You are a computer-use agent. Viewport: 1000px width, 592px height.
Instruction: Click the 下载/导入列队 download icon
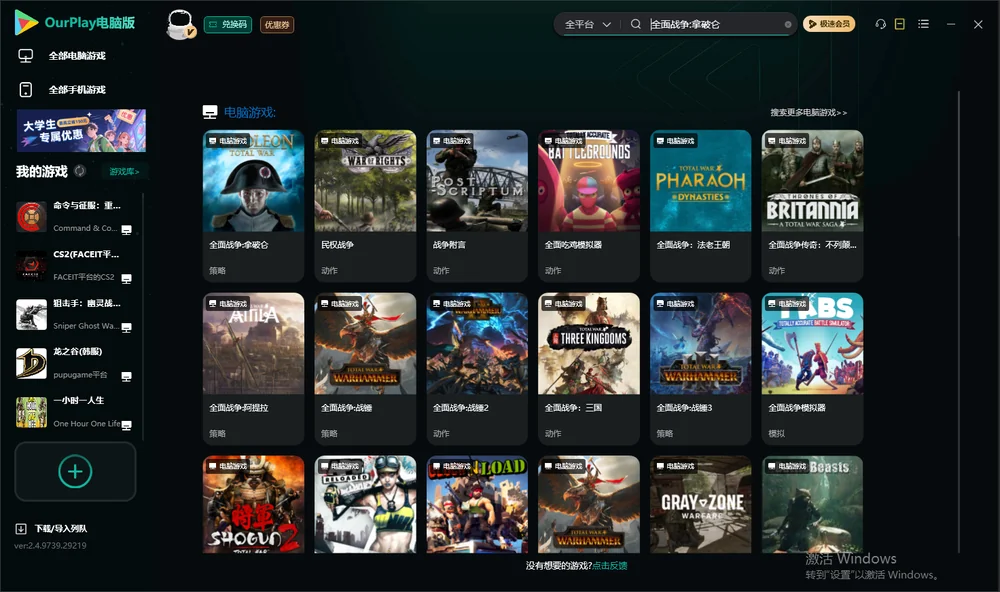click(x=21, y=528)
